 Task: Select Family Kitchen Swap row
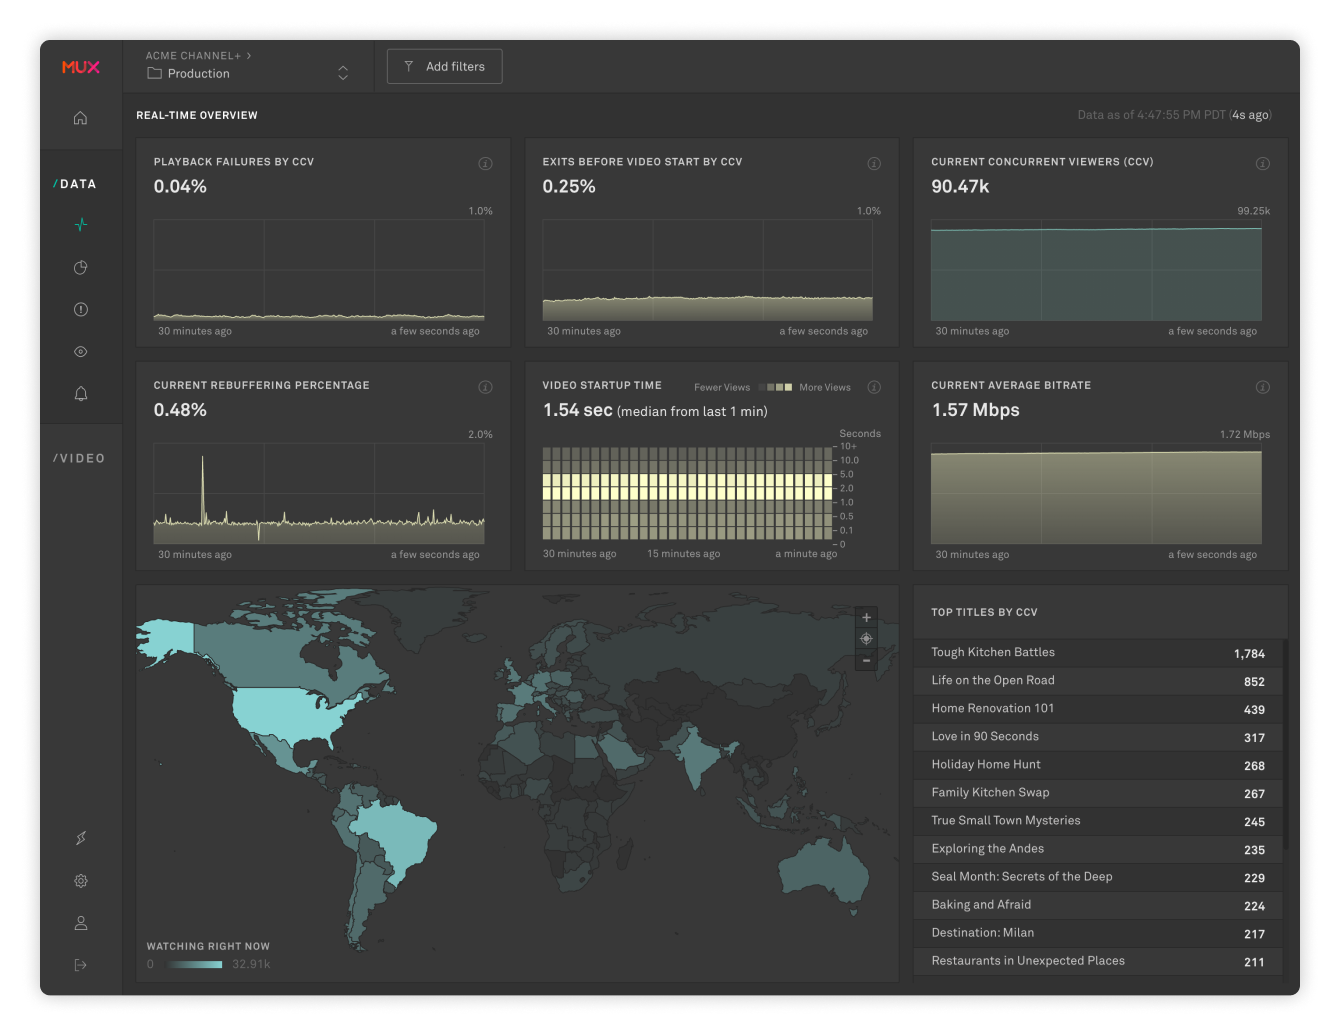1098,793
